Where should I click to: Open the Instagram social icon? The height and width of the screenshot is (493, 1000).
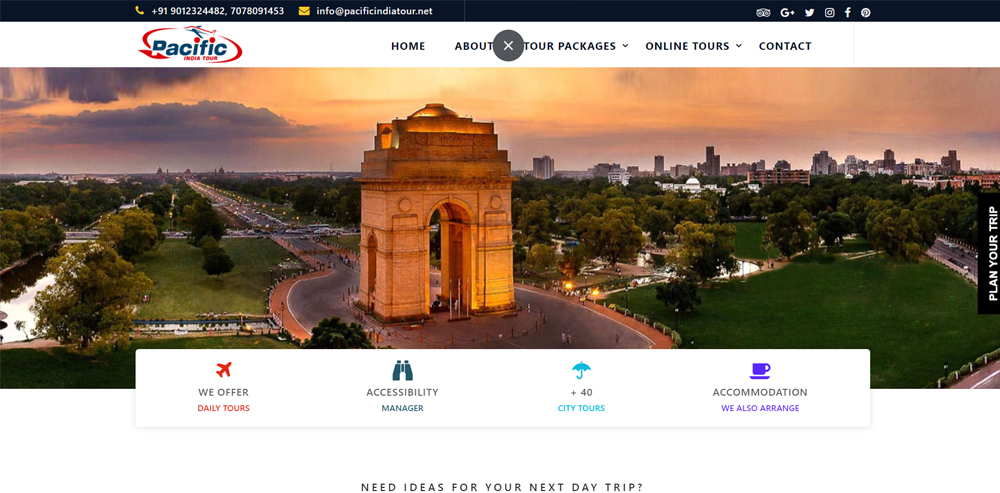pos(829,12)
